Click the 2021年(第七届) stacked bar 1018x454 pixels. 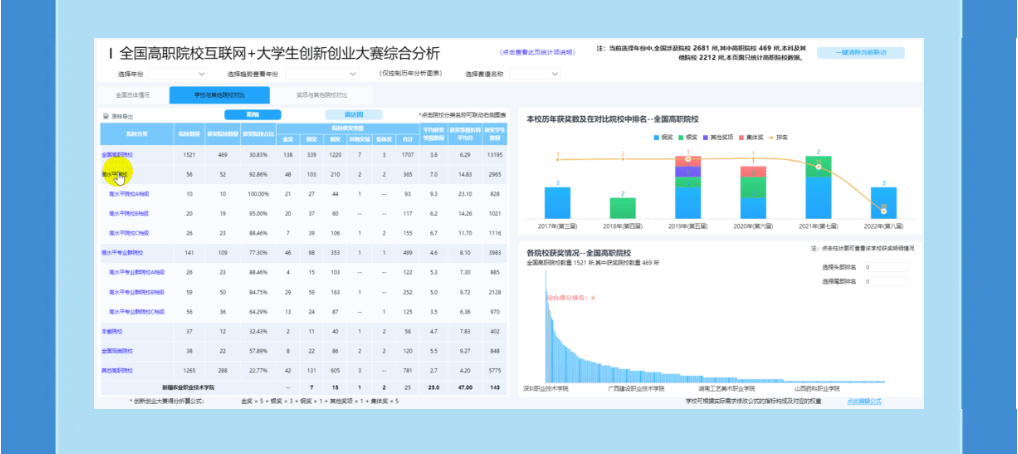[818, 186]
